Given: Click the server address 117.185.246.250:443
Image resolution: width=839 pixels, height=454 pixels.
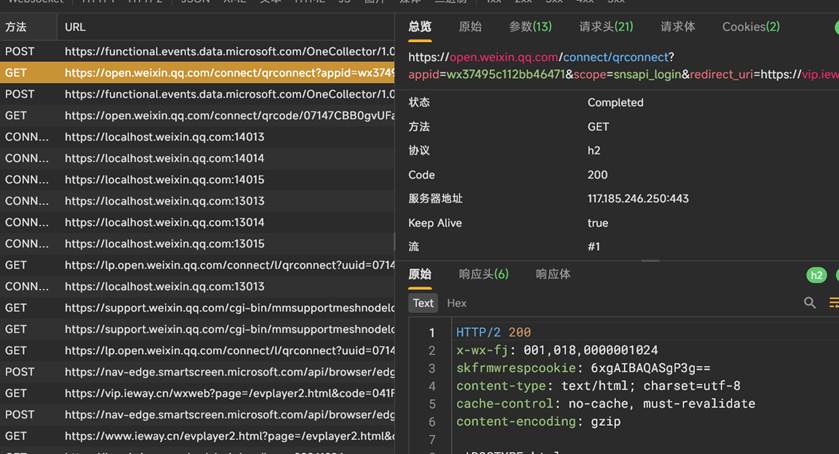Looking at the screenshot, I should click(638, 199).
